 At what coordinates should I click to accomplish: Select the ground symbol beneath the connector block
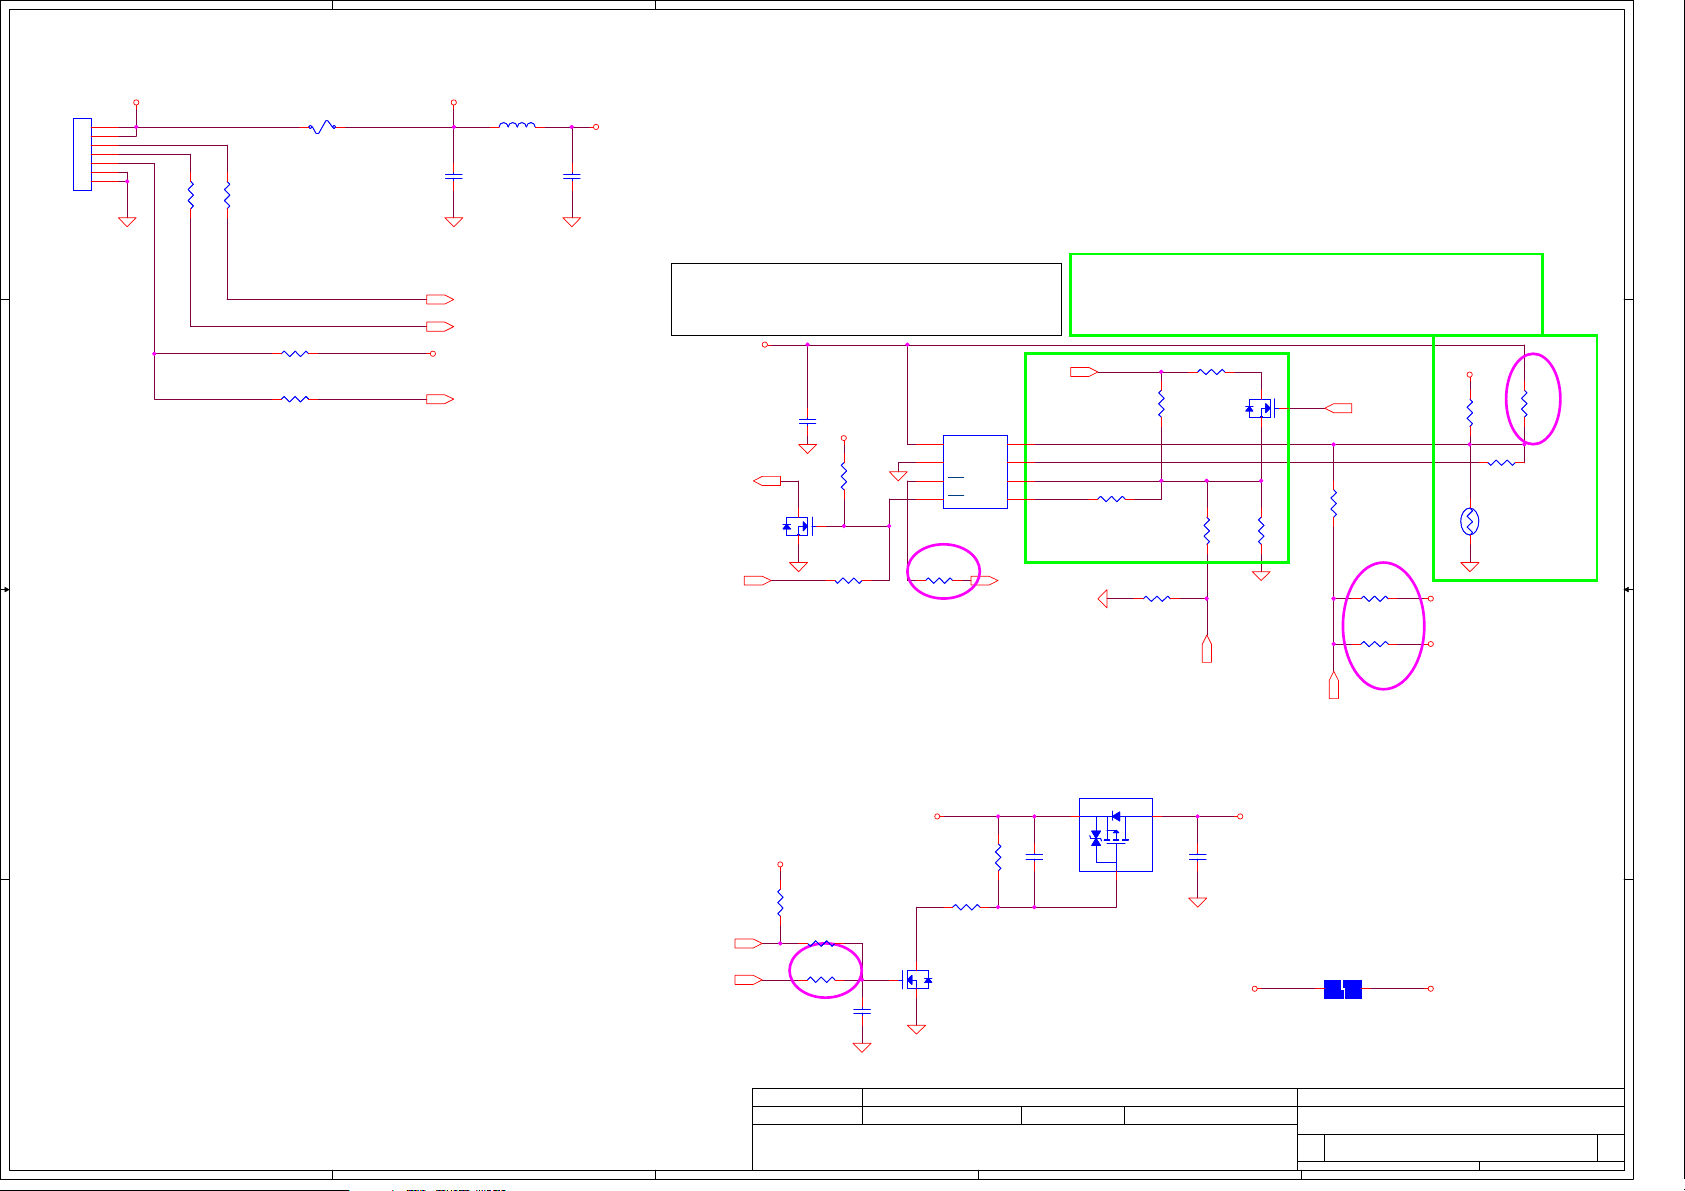127,222
